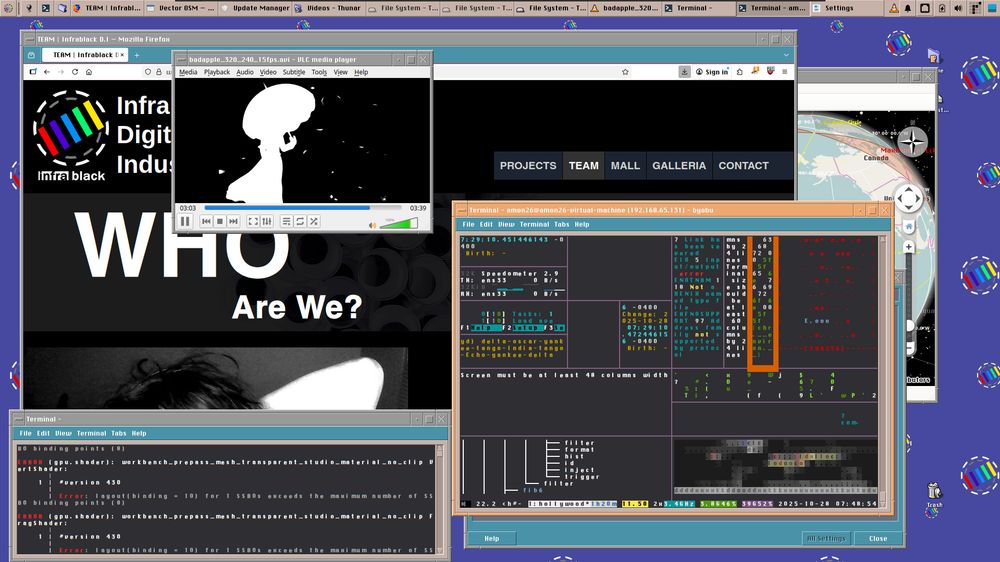Click the notification bell in system tray

(908, 8)
